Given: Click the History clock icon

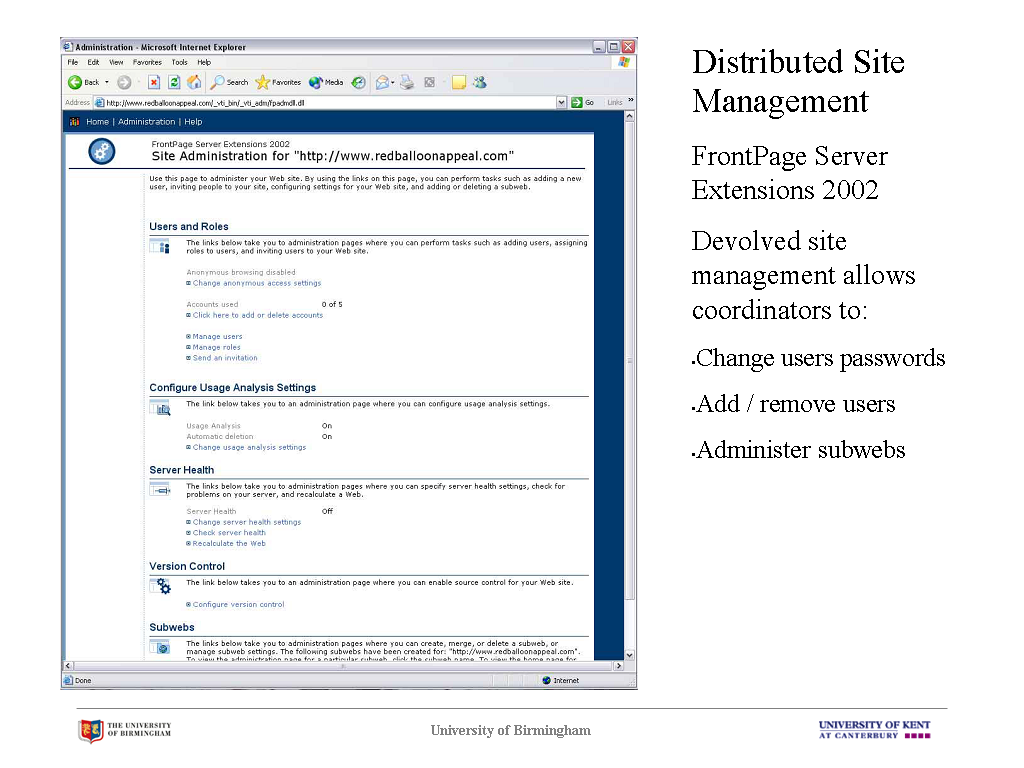Looking at the screenshot, I should [x=358, y=82].
